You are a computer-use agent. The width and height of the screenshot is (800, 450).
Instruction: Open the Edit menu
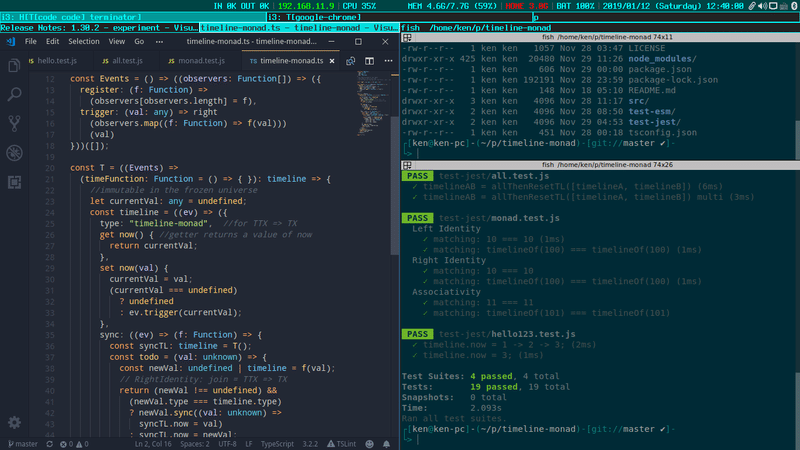pyautogui.click(x=53, y=41)
